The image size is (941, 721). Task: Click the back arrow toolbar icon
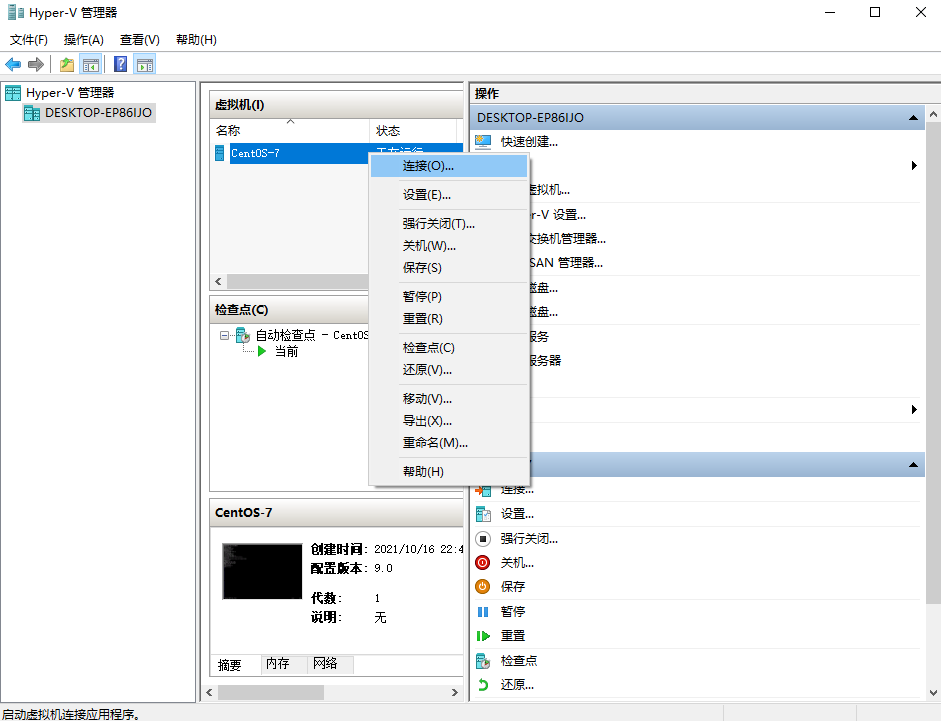point(13,64)
